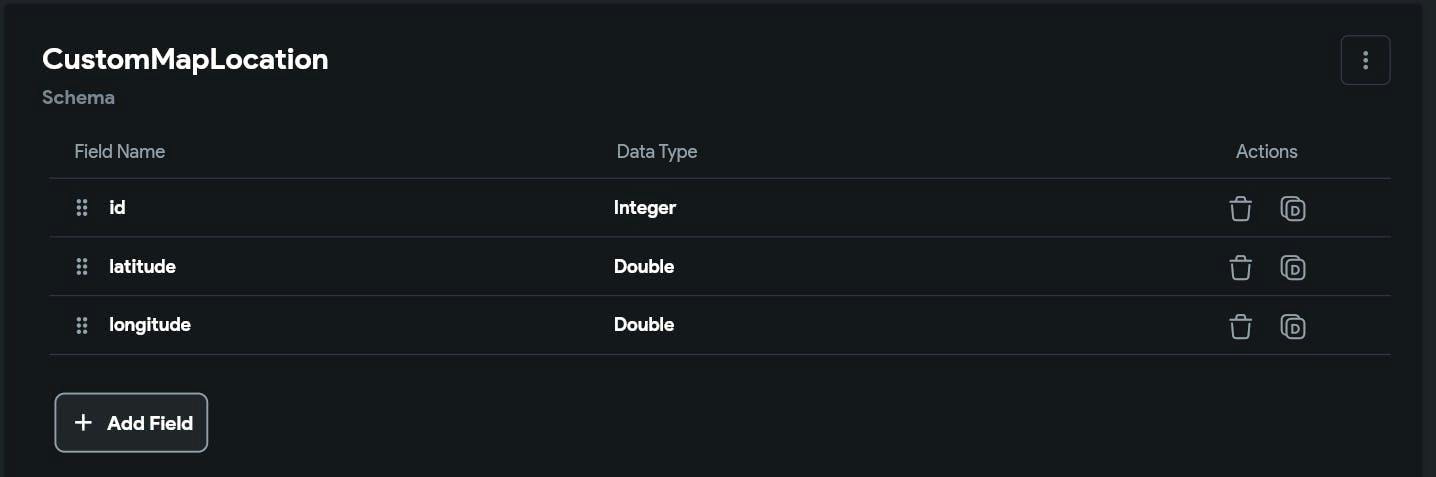Viewport: 1436px width, 477px height.
Task: Click drag handle for longitude row
Action: 82,325
